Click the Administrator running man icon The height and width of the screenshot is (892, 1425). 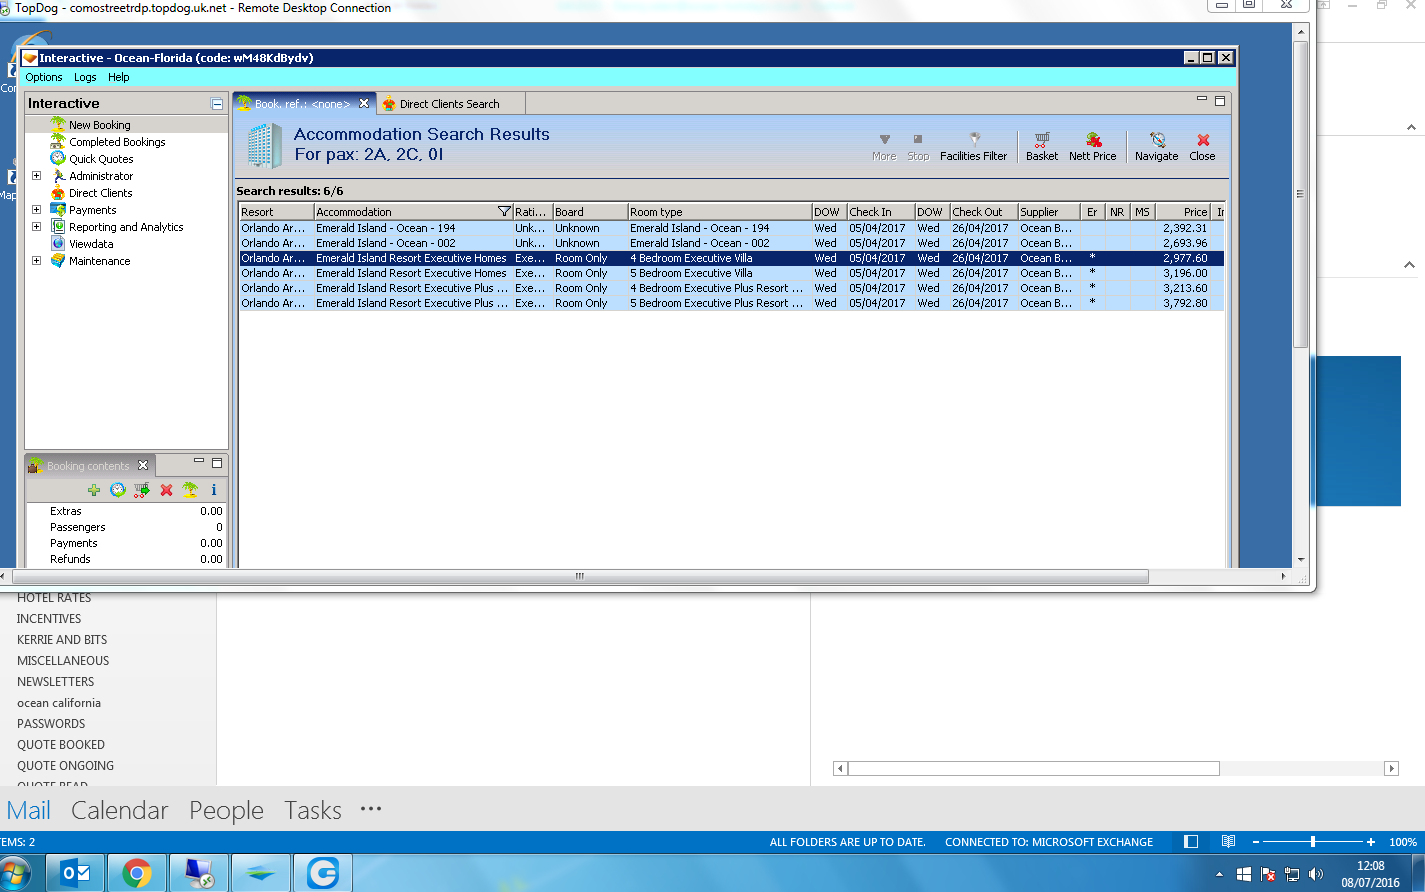[x=58, y=176]
